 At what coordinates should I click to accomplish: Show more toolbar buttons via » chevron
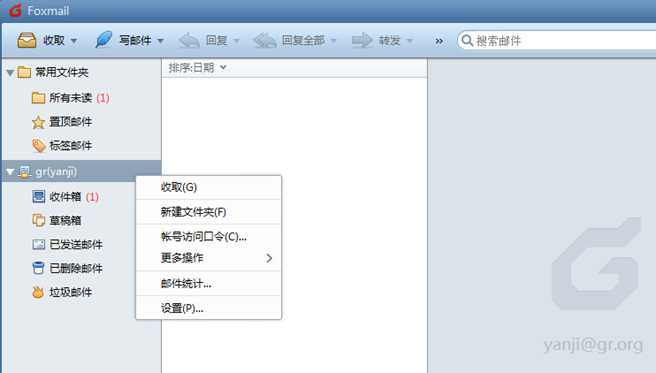click(439, 41)
